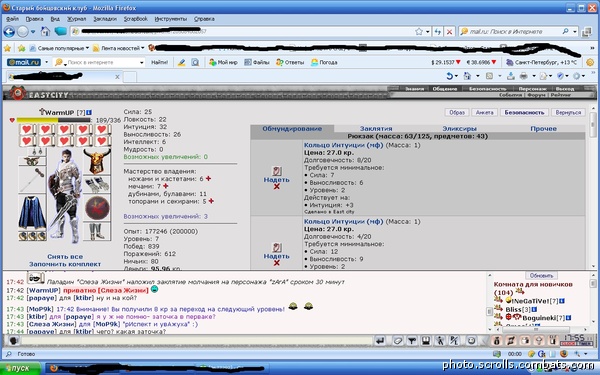Expand the Лента новостей dropdown
Viewport: 600px width, 375px height.
[x=142, y=48]
